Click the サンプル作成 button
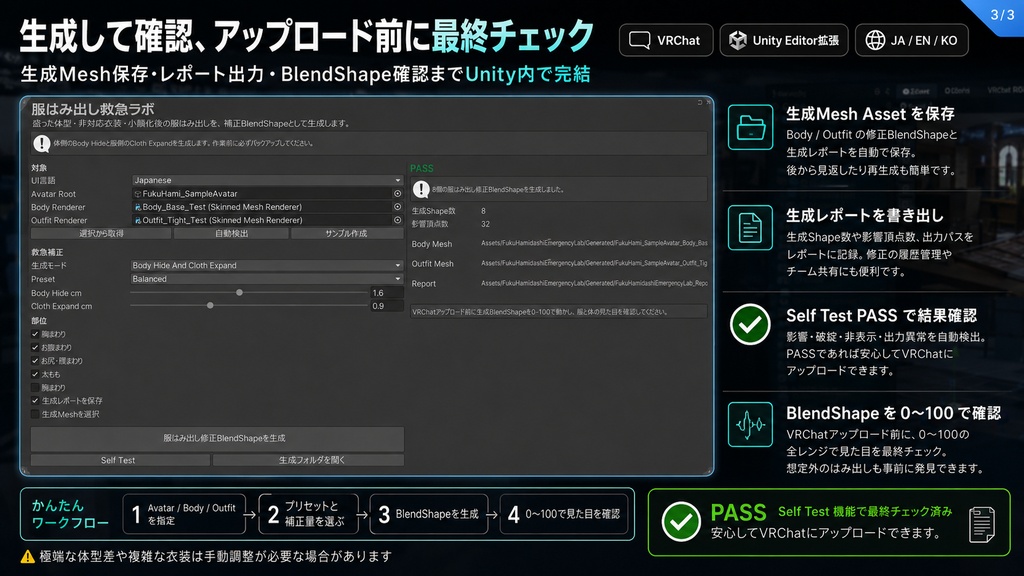The width and height of the screenshot is (1024, 576). point(347,233)
